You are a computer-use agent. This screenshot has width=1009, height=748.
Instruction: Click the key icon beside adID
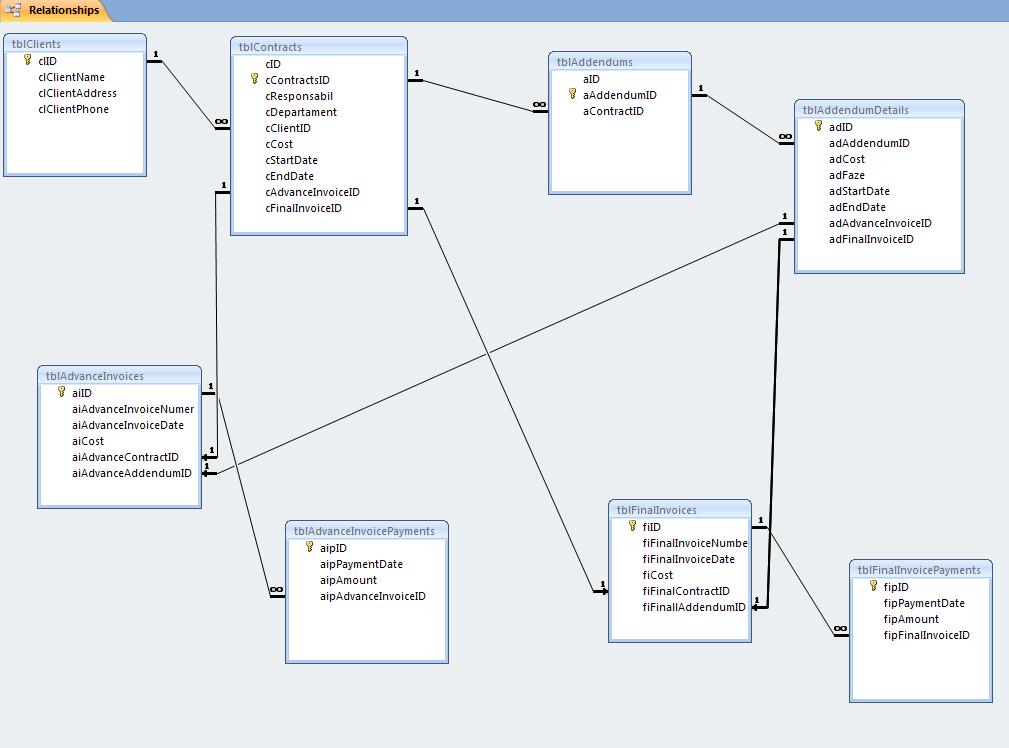(818, 126)
